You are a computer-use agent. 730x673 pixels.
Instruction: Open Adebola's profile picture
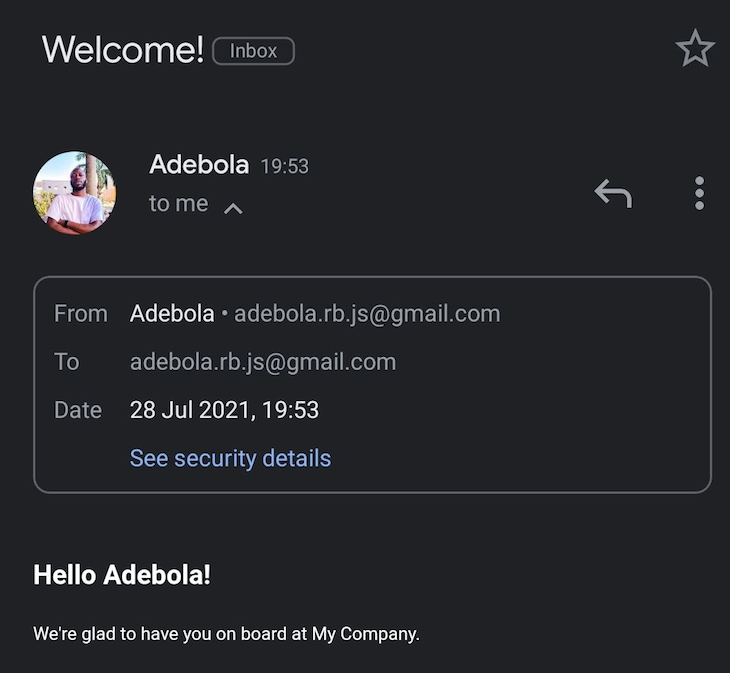pyautogui.click(x=74, y=193)
